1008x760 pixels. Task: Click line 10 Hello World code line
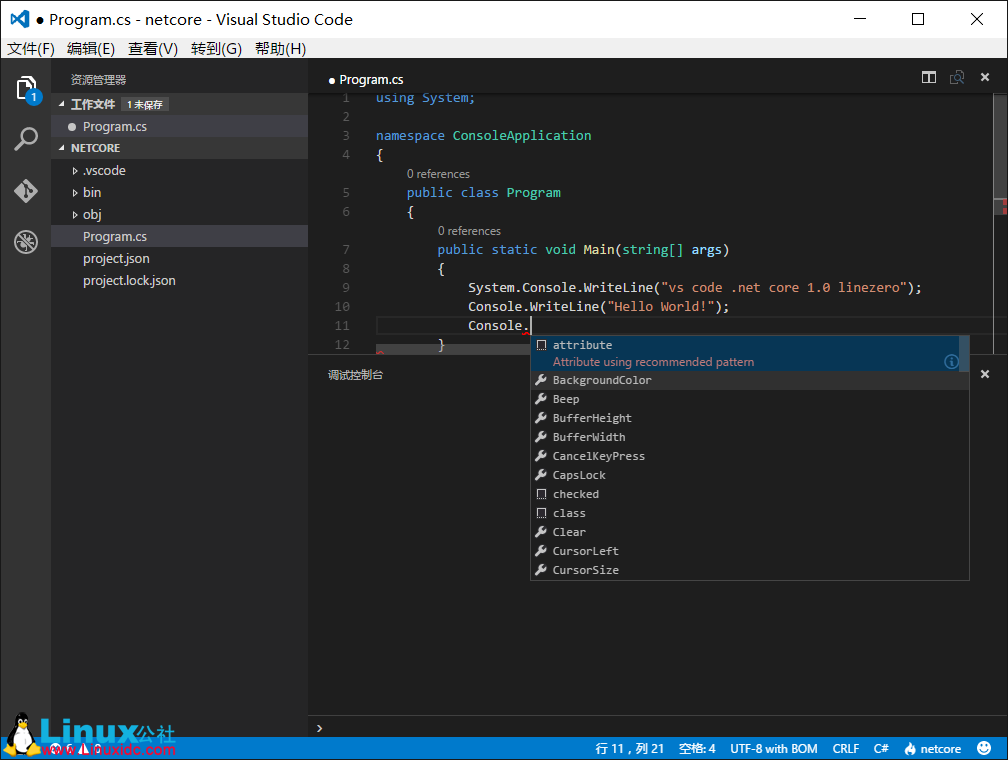pyautogui.click(x=598, y=307)
